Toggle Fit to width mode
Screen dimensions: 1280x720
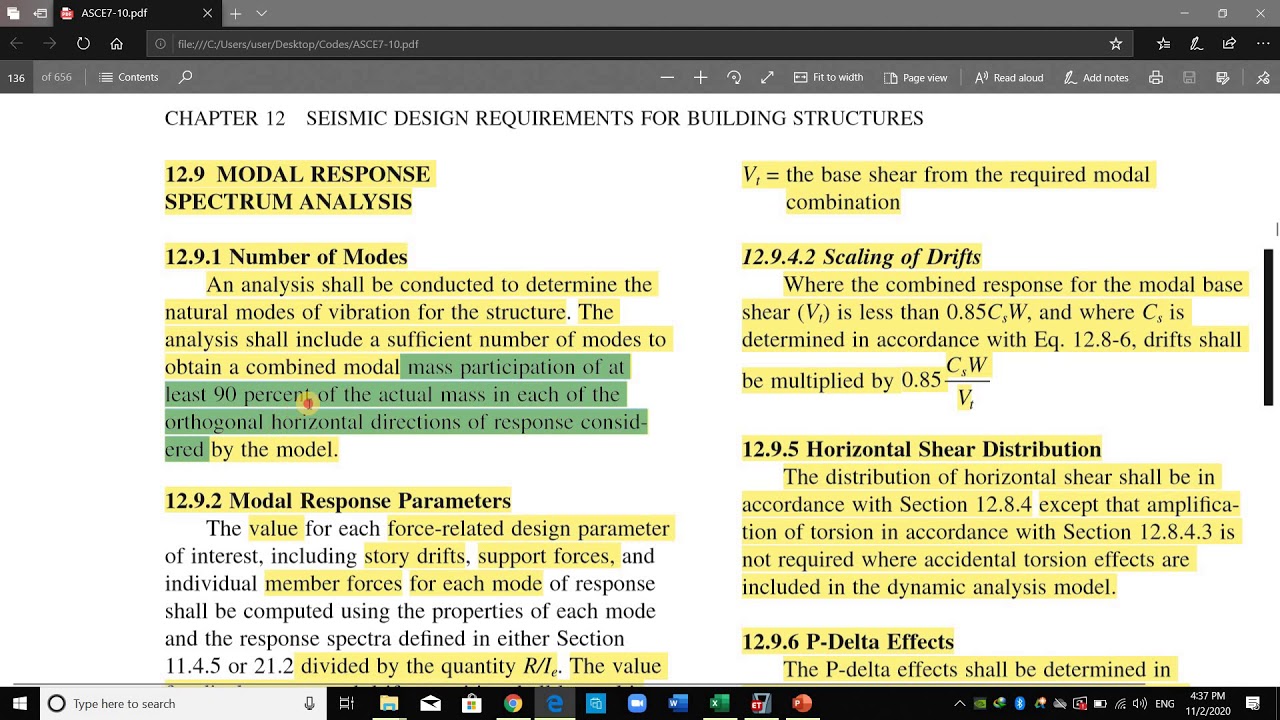pyautogui.click(x=828, y=77)
